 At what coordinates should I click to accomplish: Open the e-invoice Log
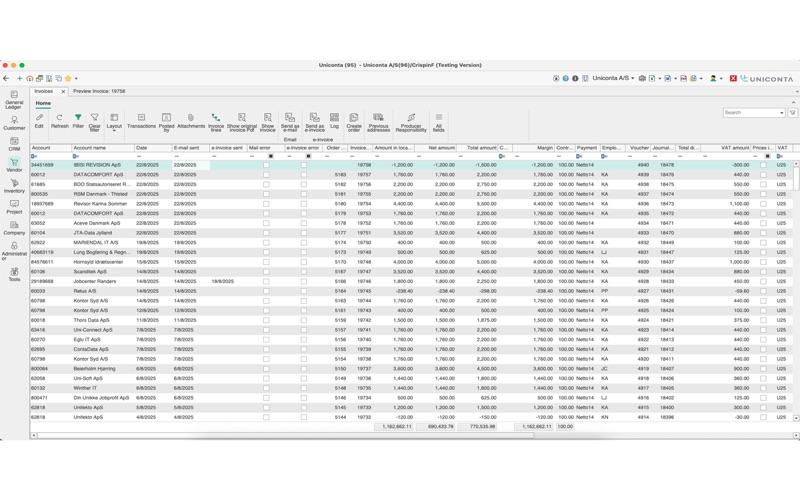click(x=334, y=121)
